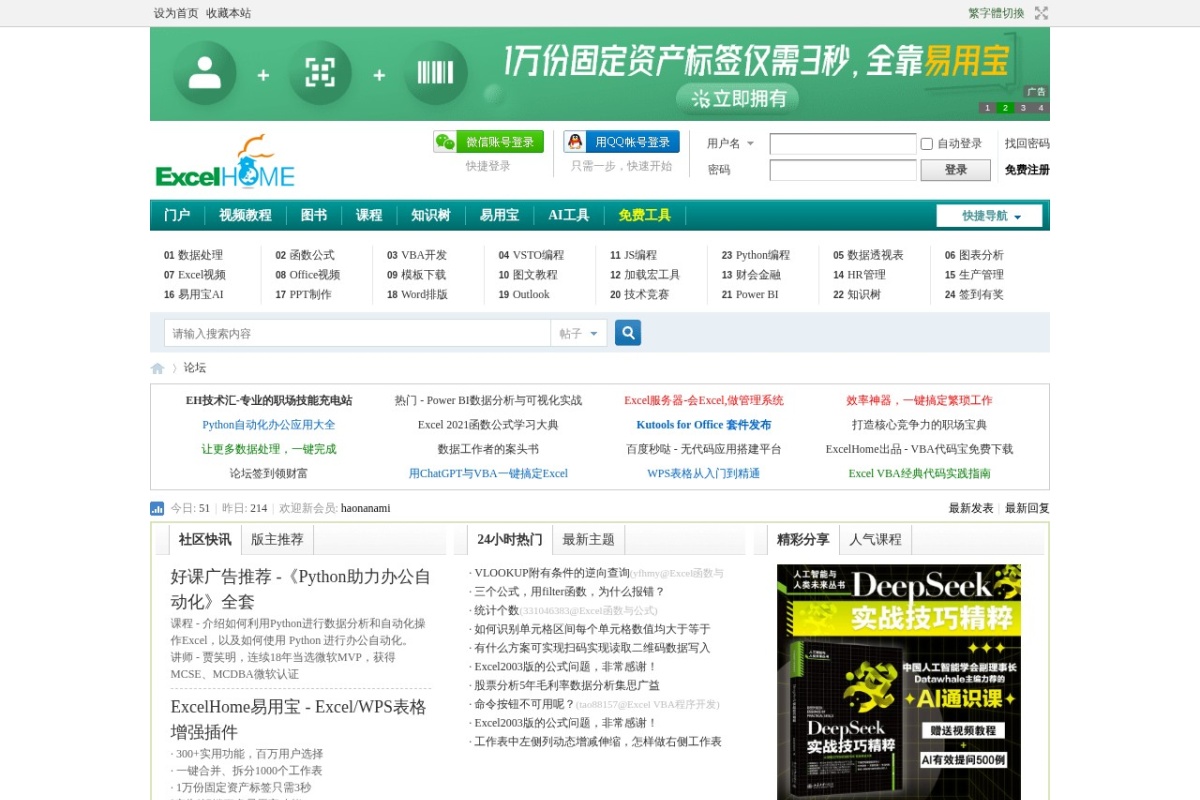Open the 图书 nav menu
This screenshot has width=1200, height=800.
tap(314, 215)
